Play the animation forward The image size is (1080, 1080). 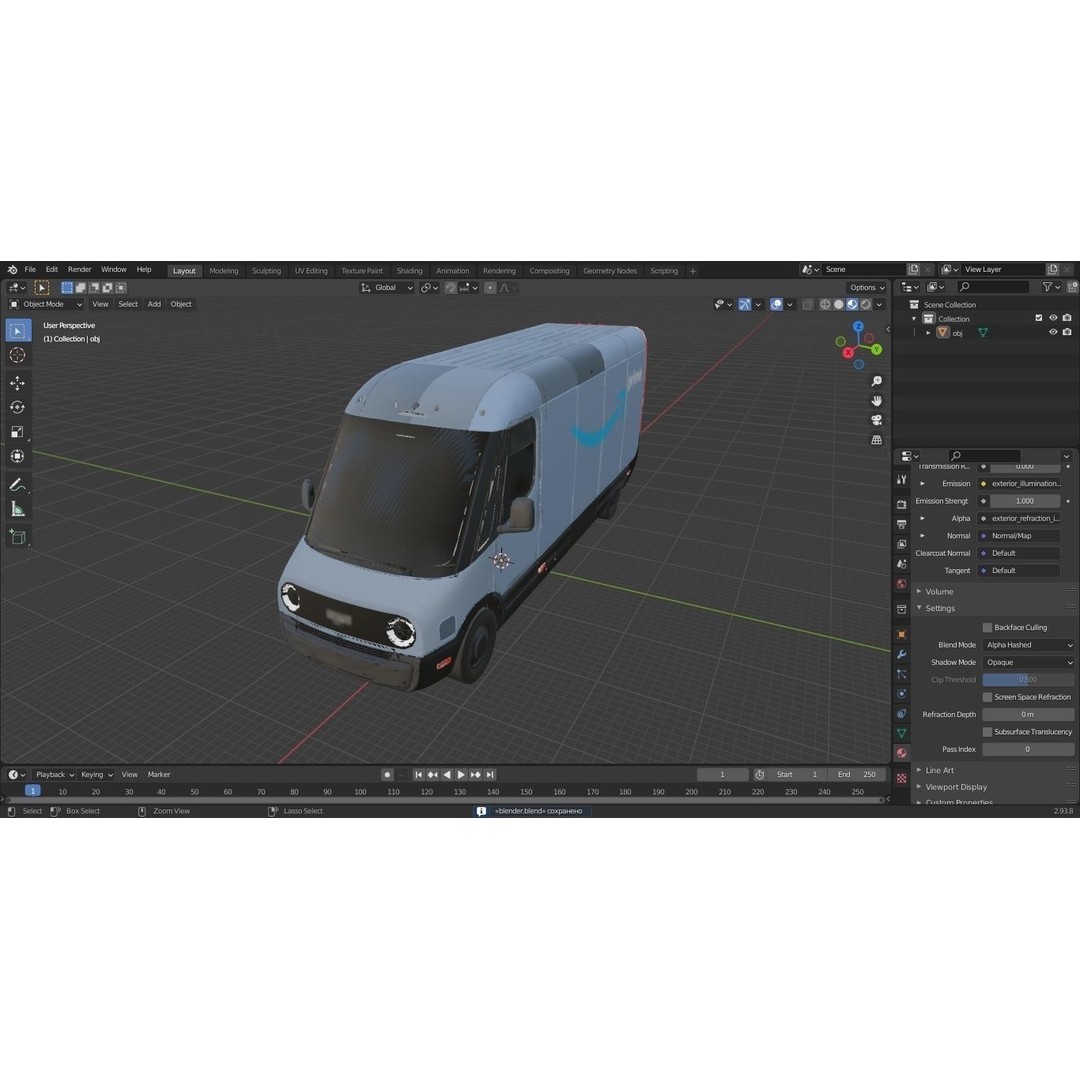point(461,775)
